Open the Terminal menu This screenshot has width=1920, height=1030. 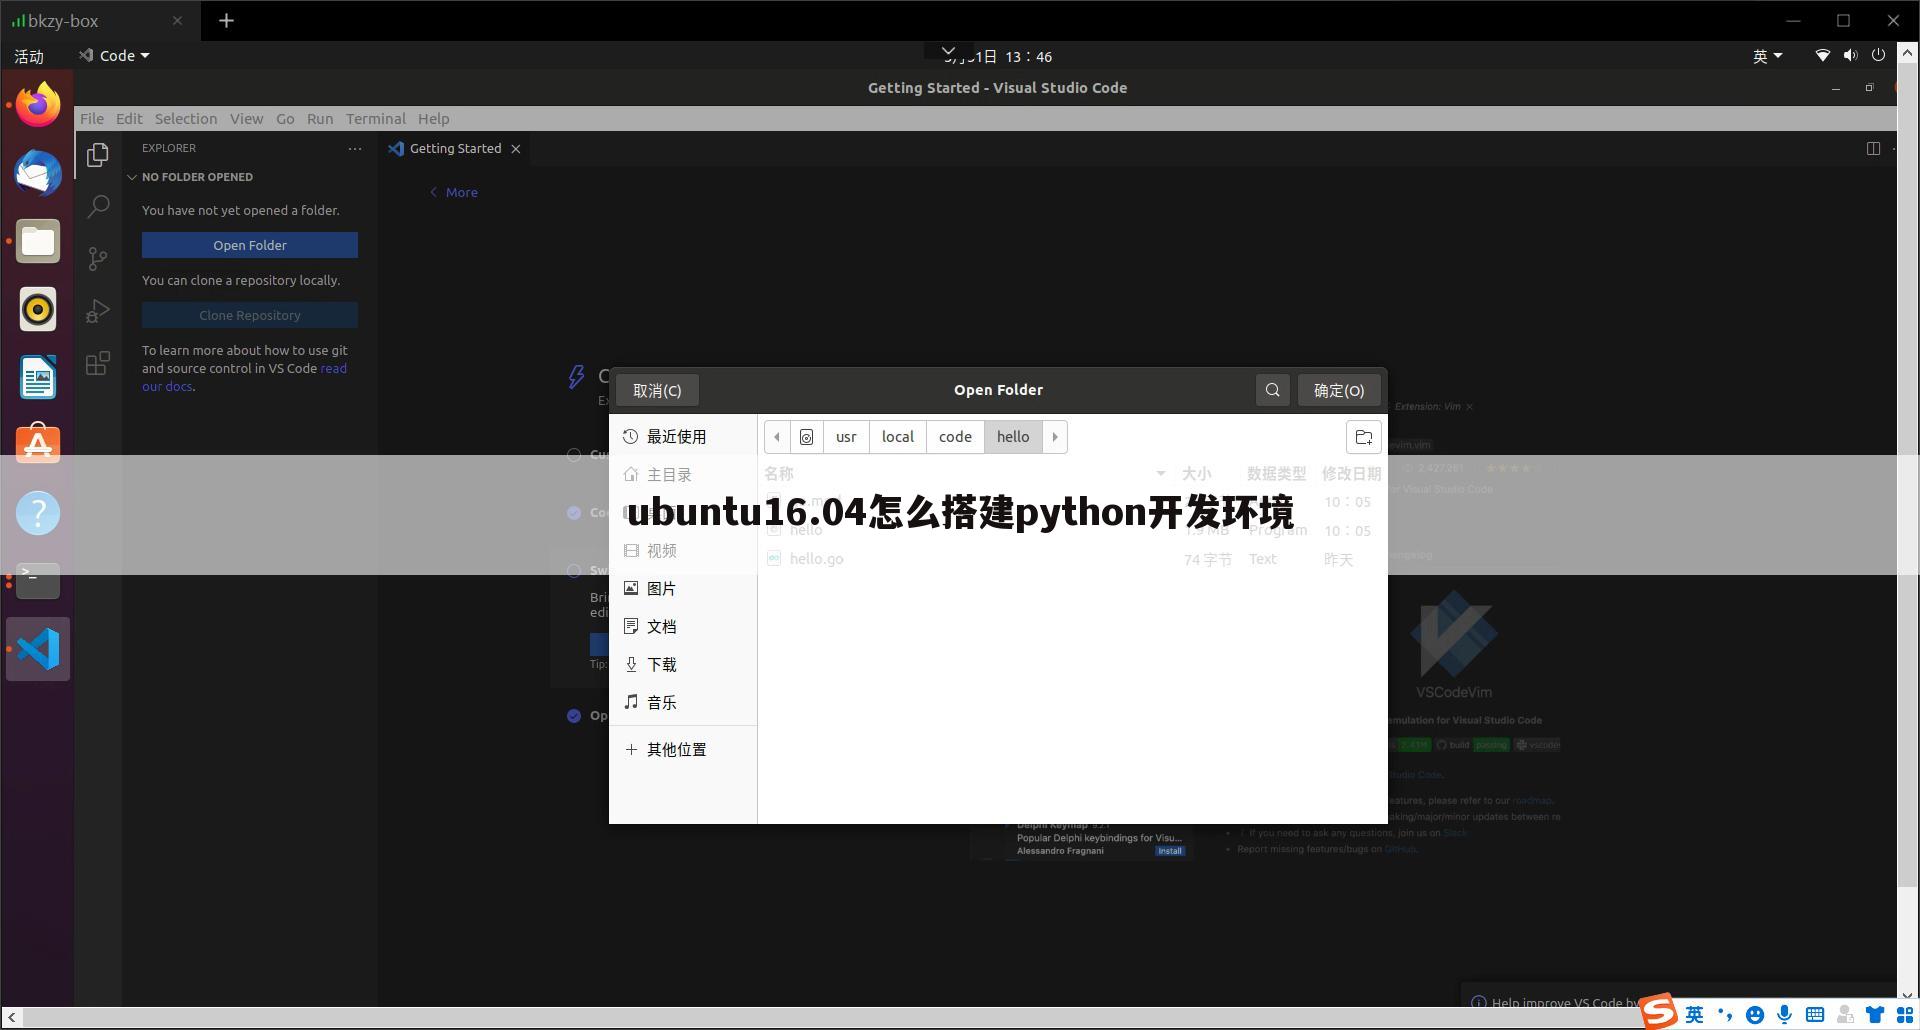(376, 118)
